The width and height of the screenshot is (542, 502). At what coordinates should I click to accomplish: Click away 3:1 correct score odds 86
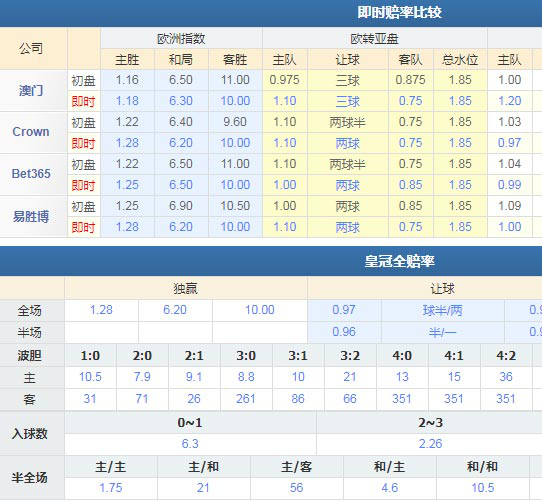click(x=298, y=399)
